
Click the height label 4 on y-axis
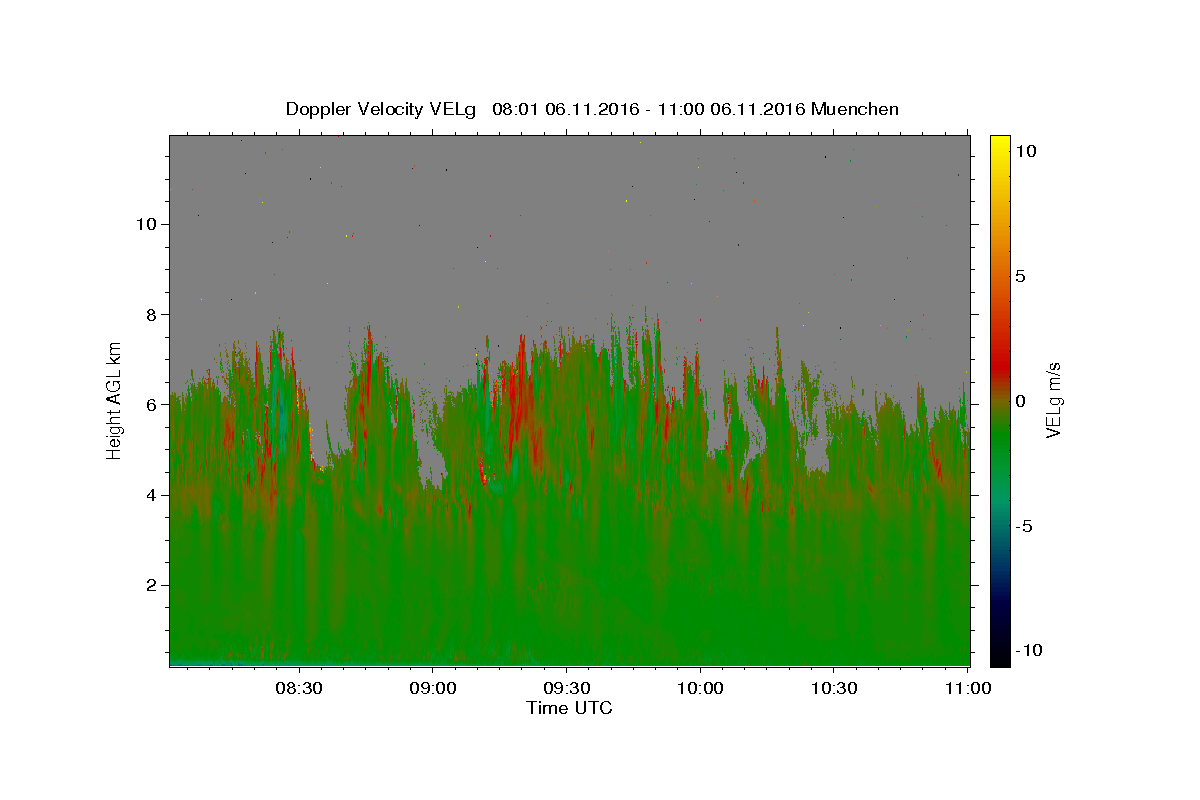(152, 495)
